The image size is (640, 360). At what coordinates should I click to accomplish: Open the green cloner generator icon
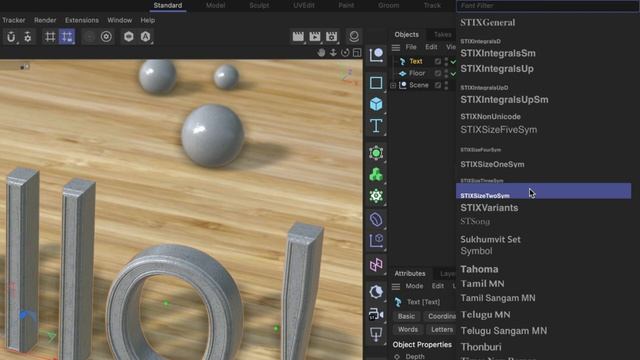[376, 175]
